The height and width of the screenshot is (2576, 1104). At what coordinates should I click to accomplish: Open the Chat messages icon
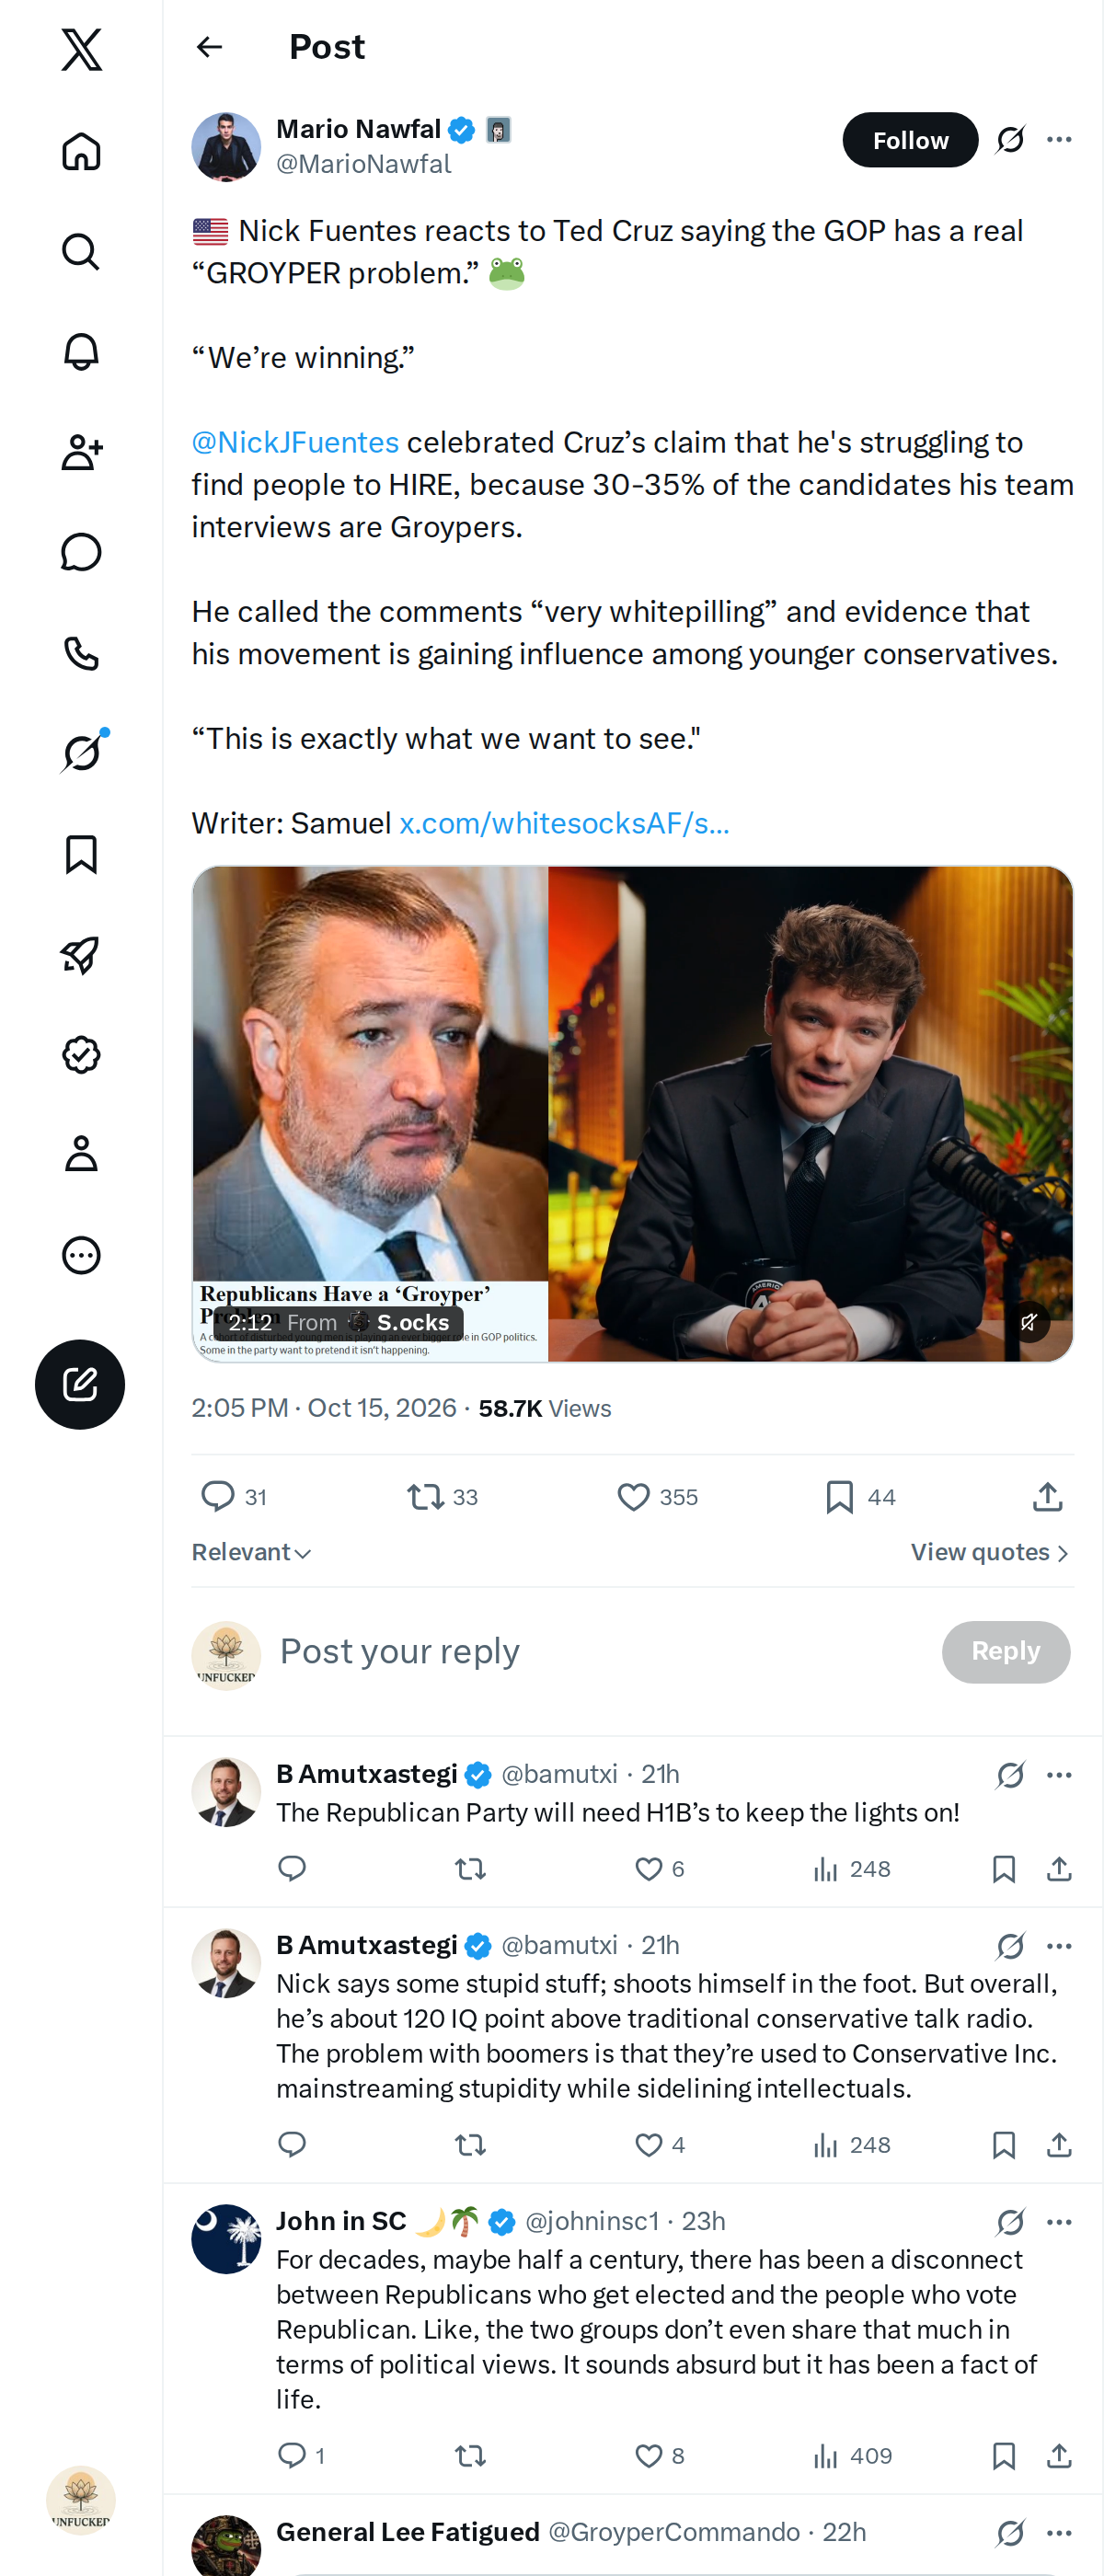(x=81, y=552)
